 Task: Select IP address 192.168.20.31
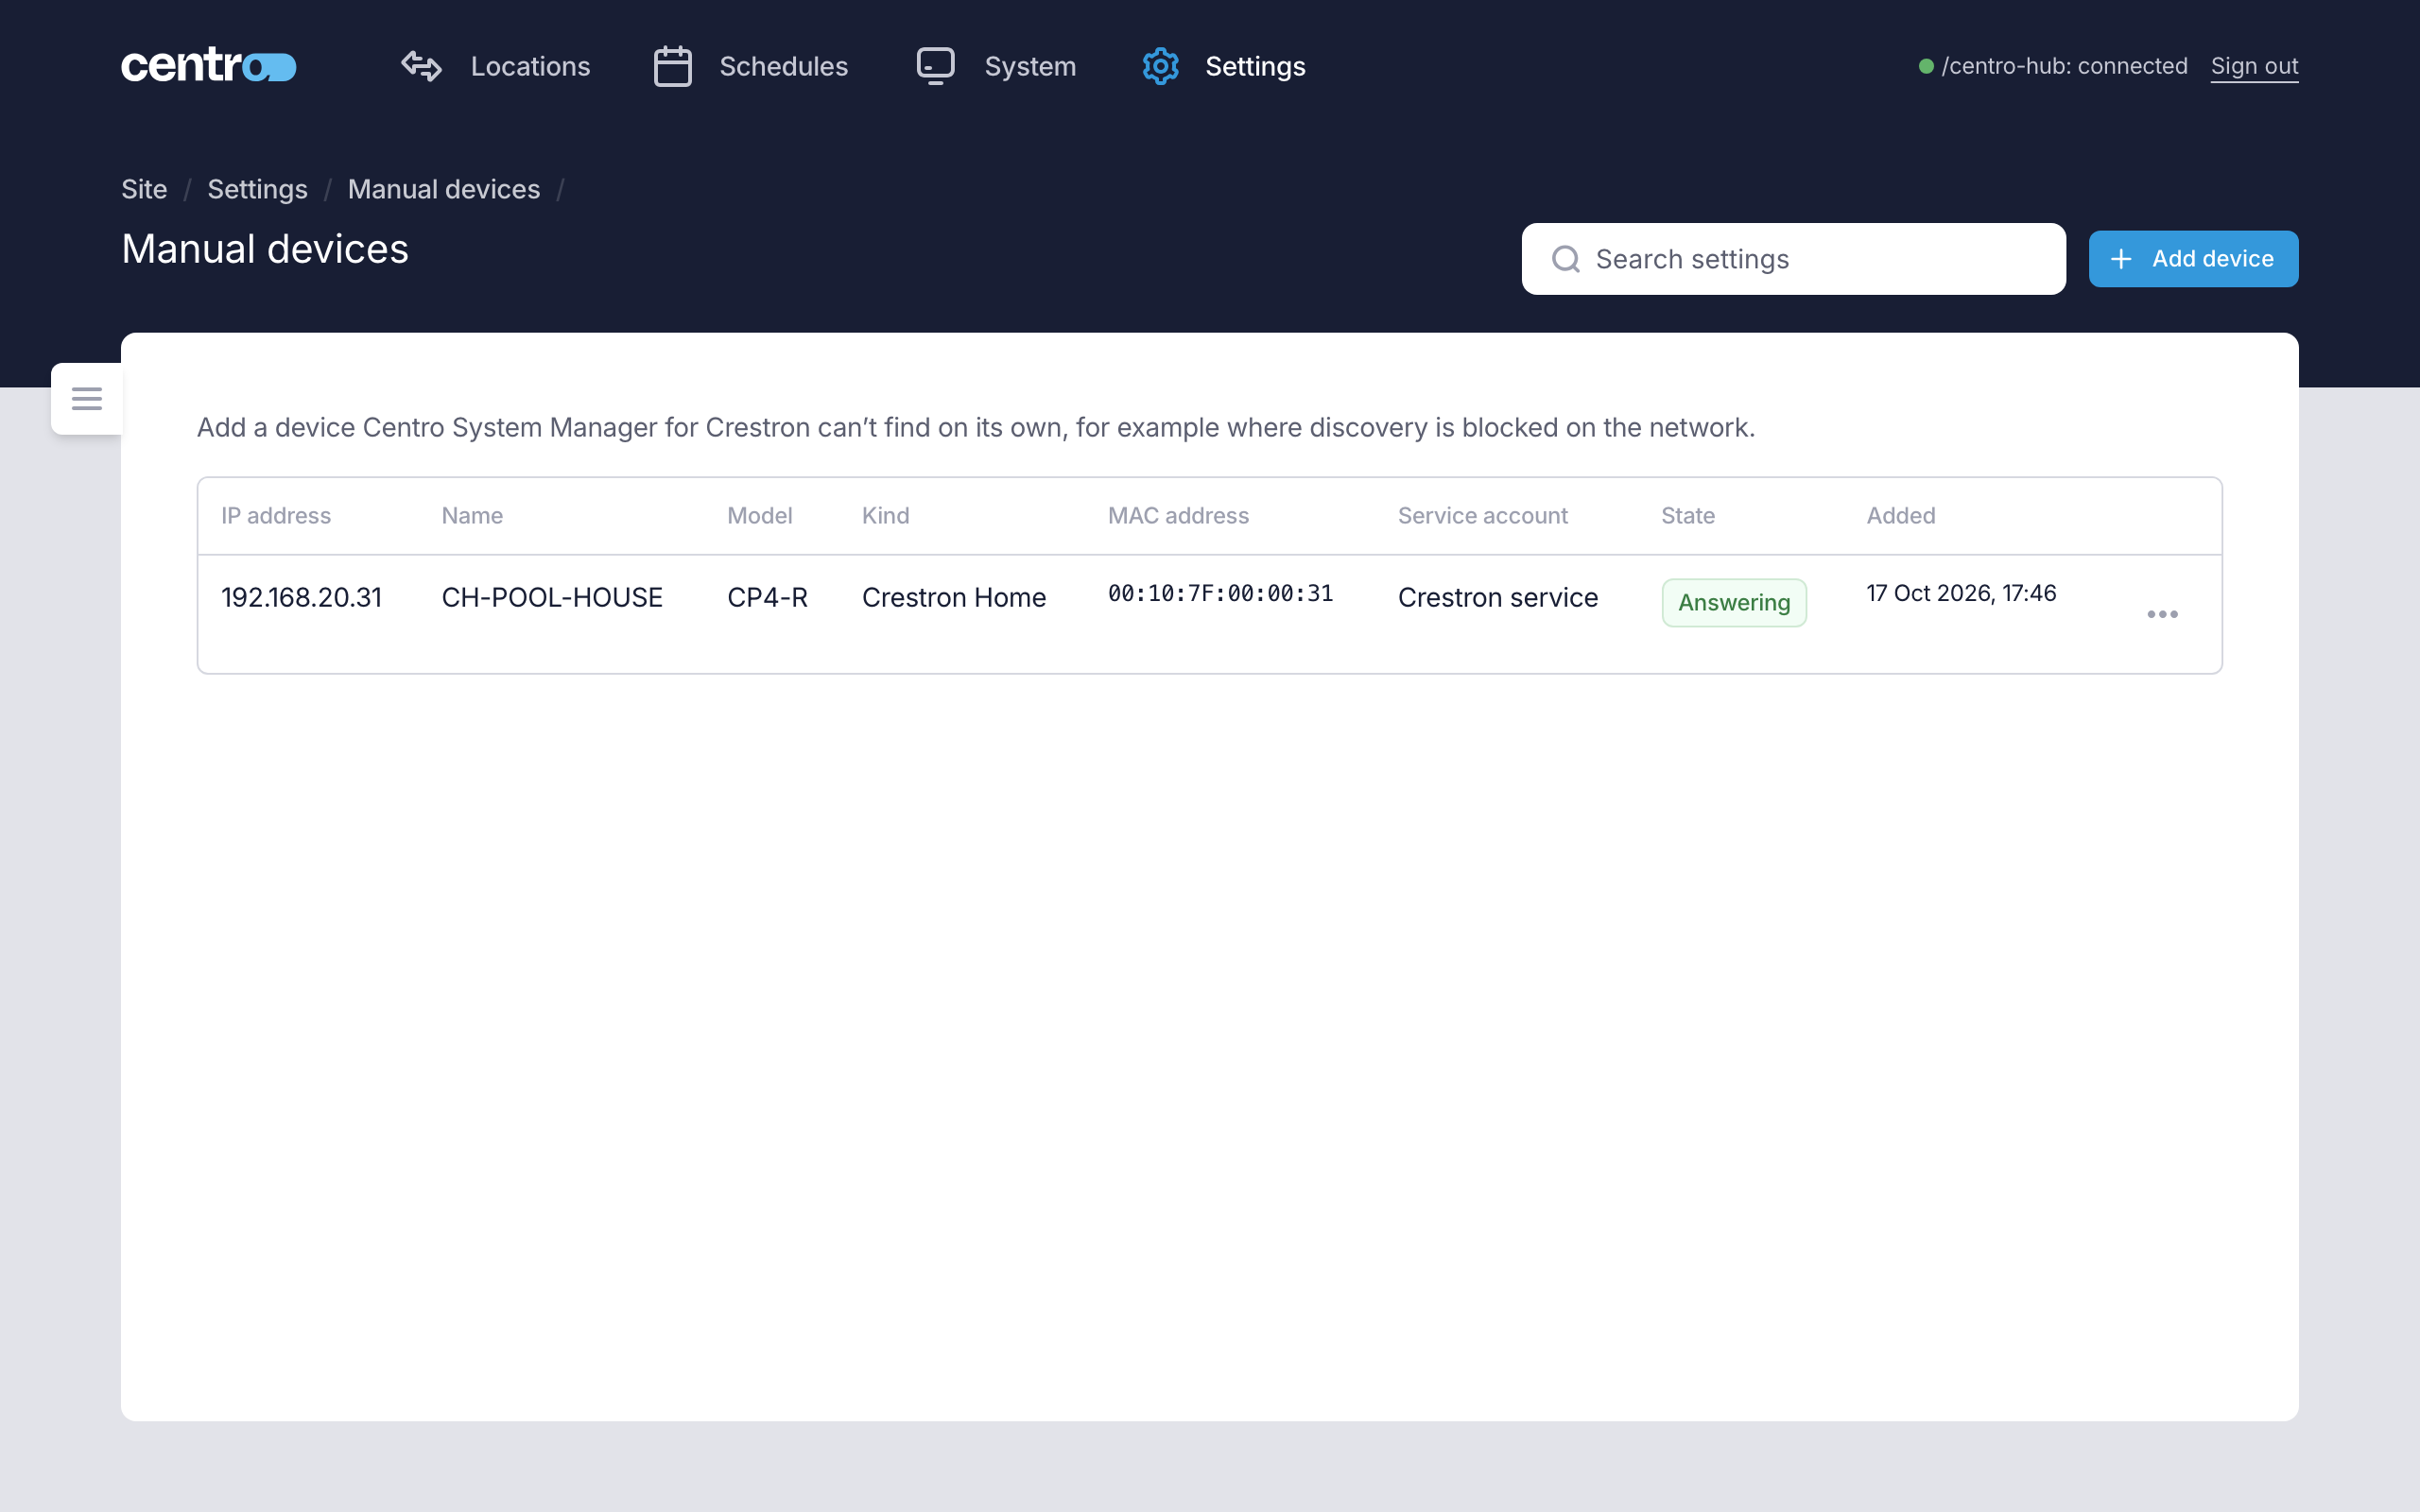coord(301,597)
